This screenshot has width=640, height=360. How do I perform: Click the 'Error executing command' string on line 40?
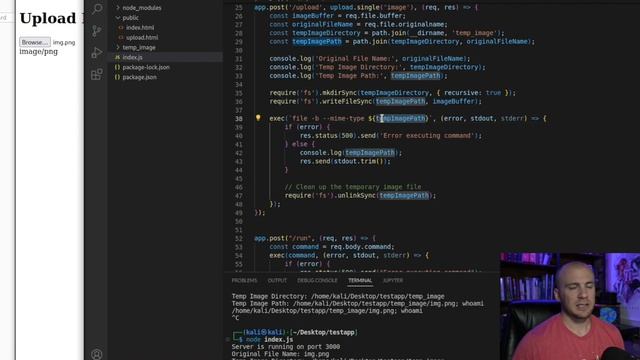tap(427, 136)
